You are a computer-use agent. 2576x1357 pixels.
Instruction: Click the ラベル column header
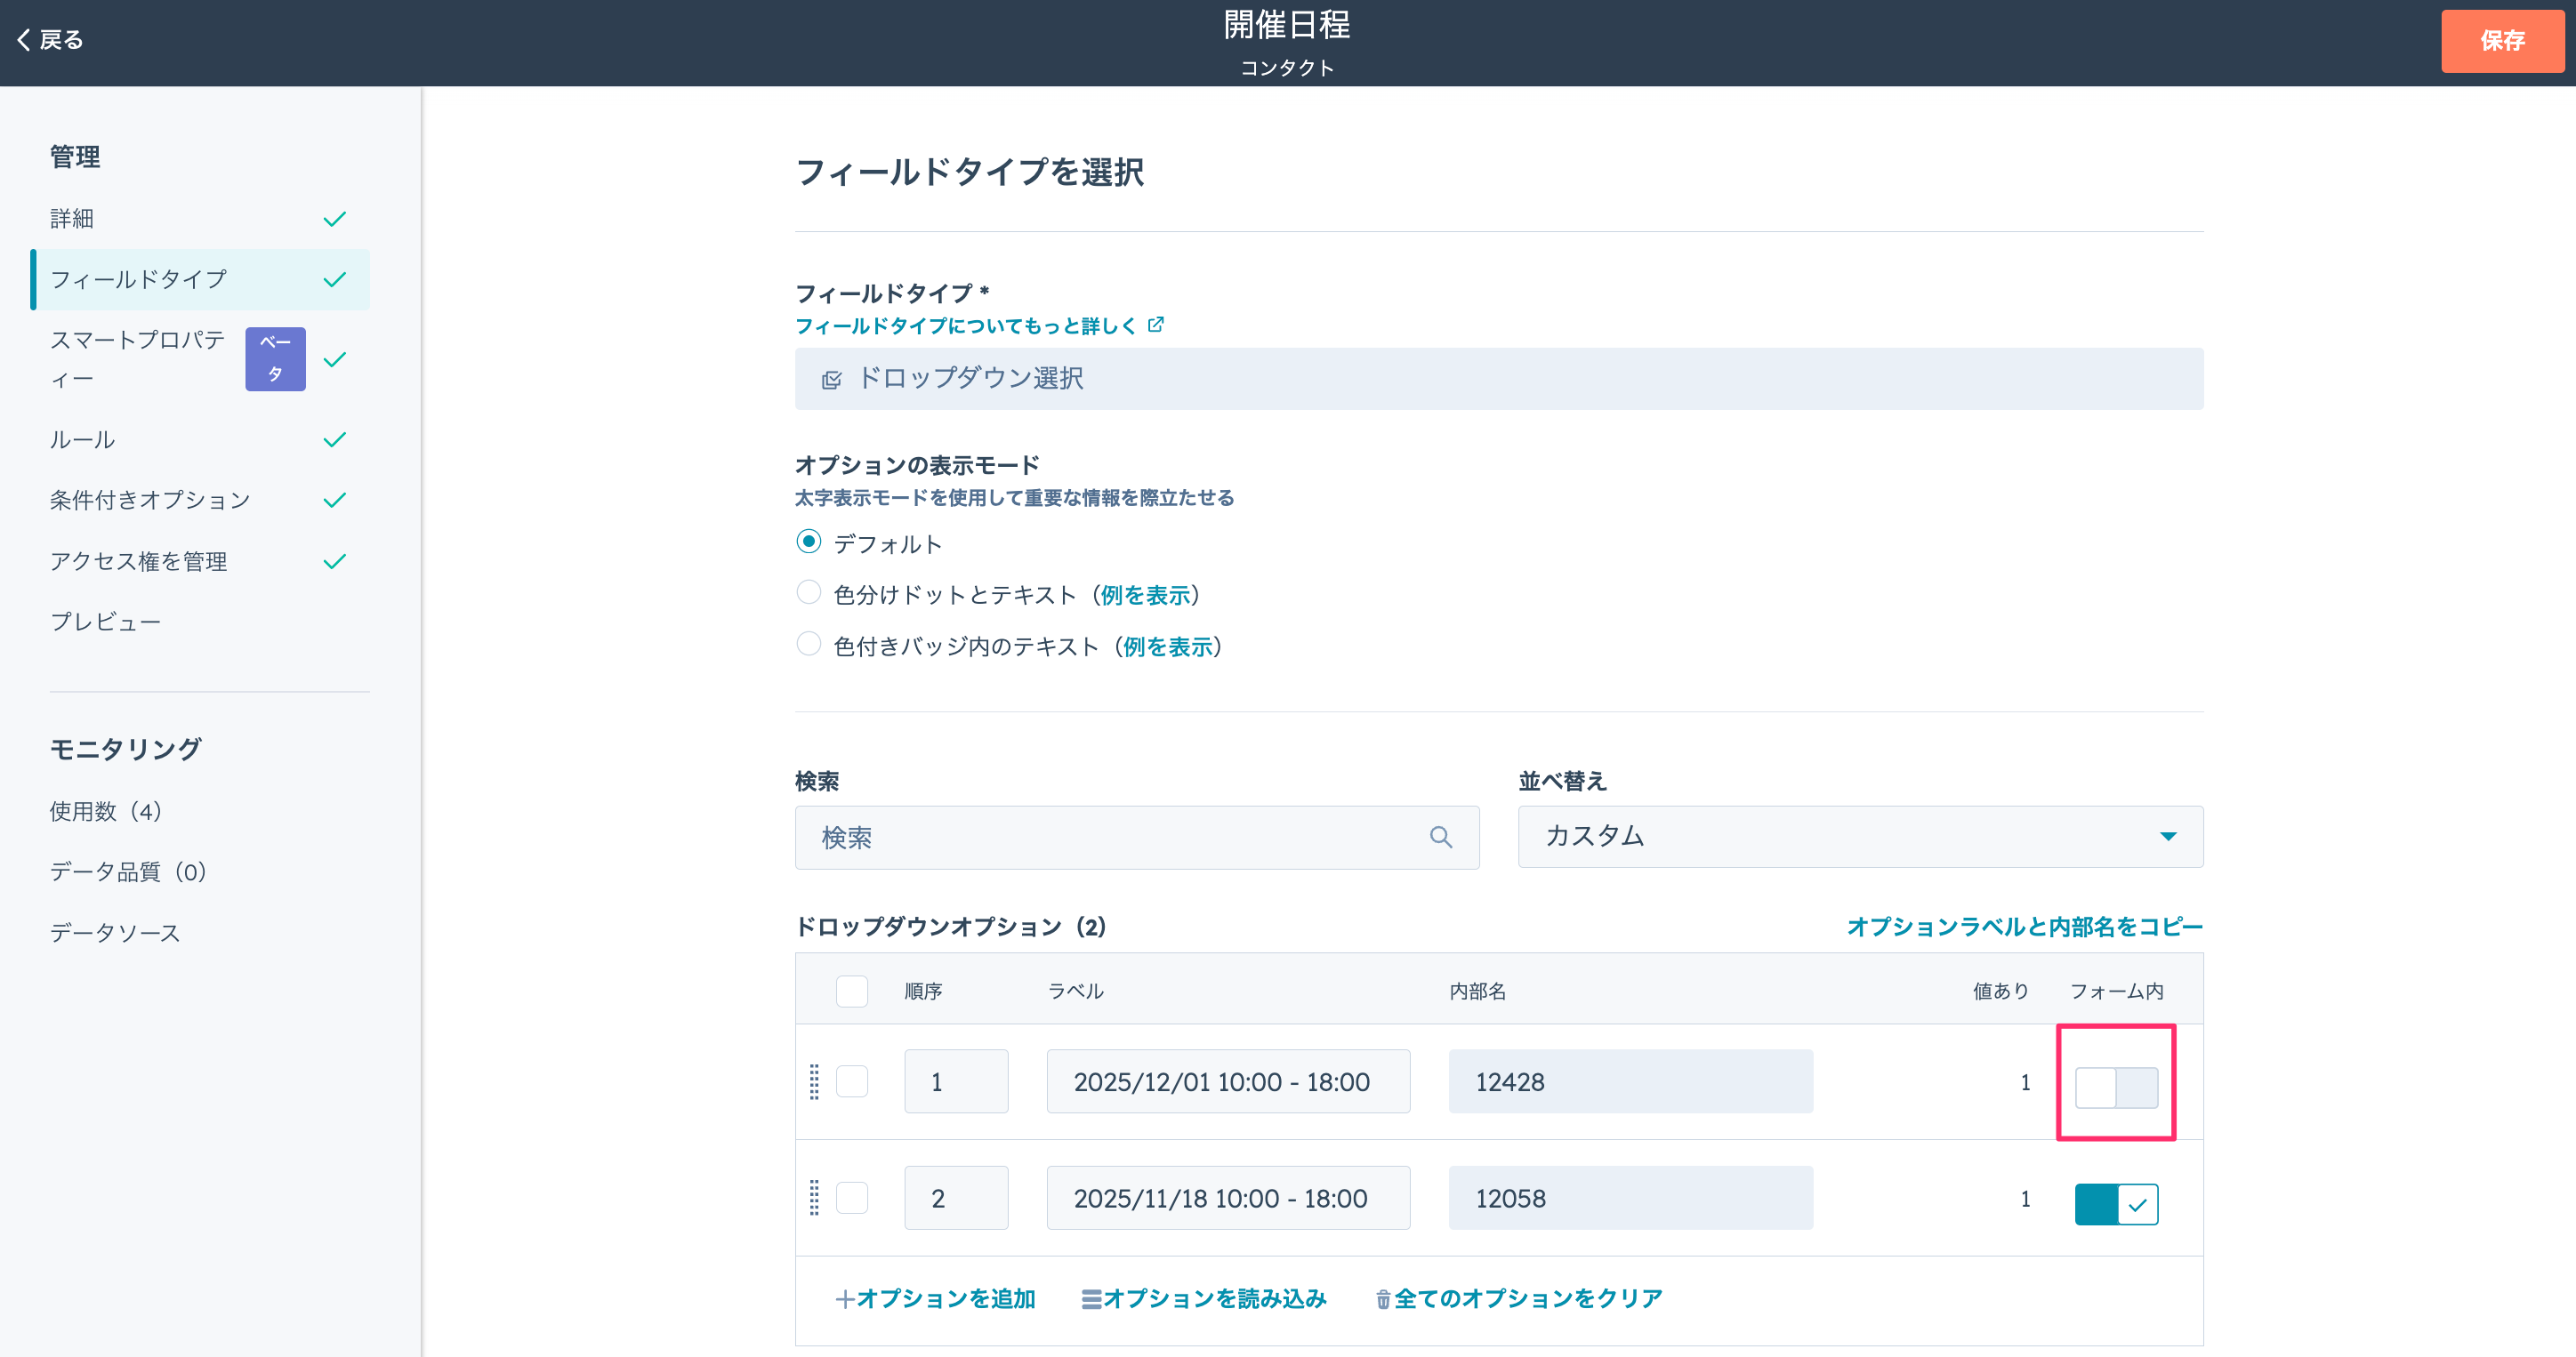click(1075, 991)
